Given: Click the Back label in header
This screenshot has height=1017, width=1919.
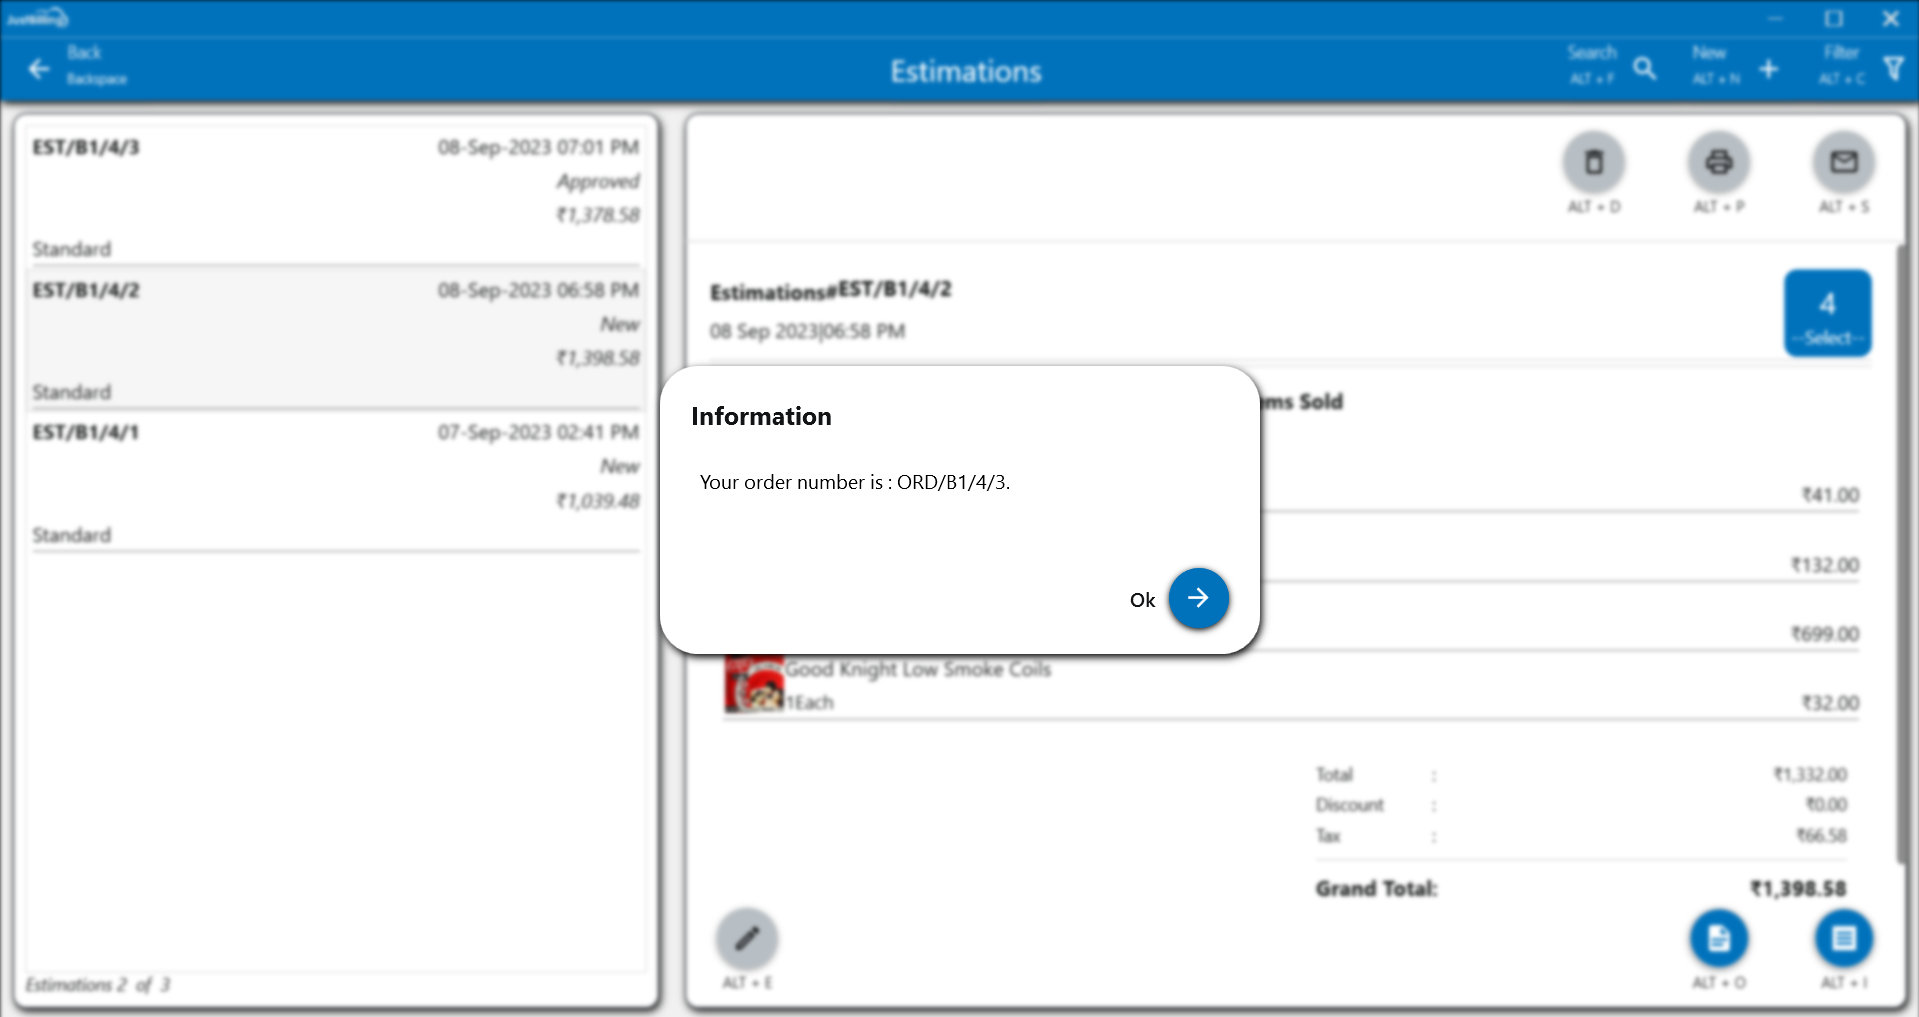Looking at the screenshot, I should (x=85, y=53).
